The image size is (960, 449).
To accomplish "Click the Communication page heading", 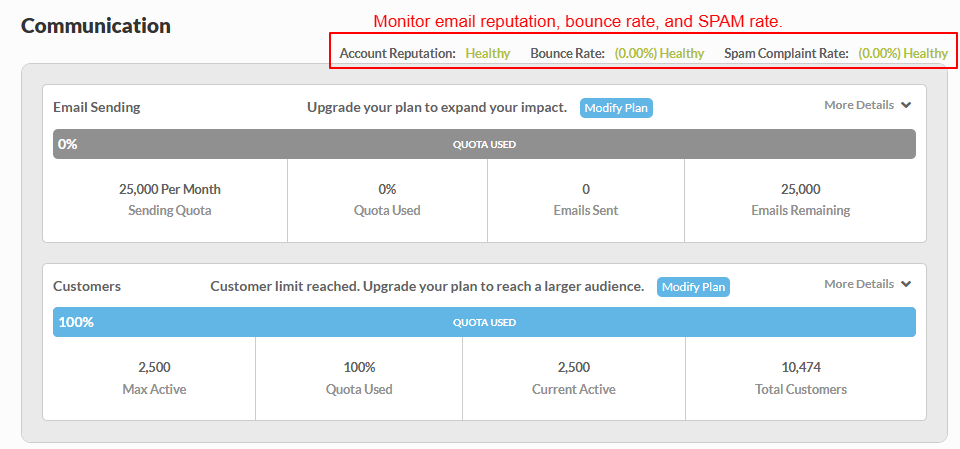I will [x=96, y=26].
